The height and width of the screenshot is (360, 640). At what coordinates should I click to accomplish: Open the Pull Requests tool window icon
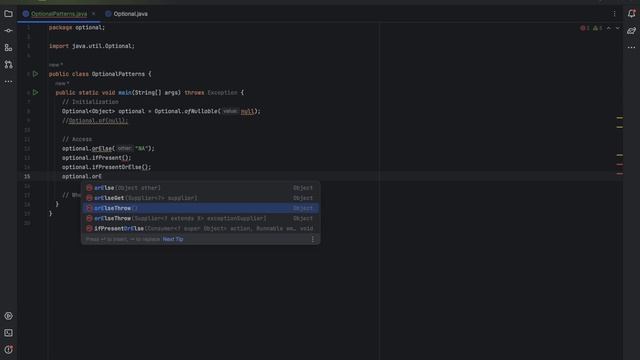[8, 64]
